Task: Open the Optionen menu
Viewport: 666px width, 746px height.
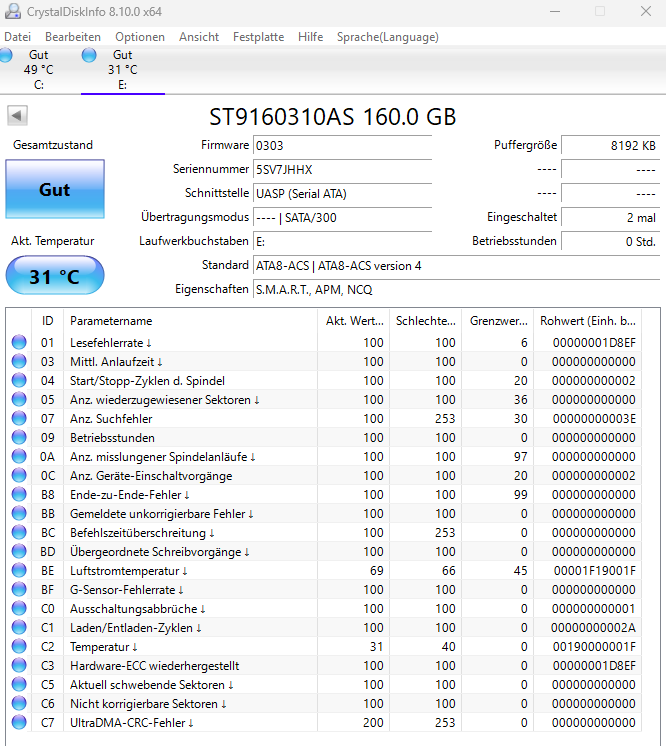Action: (140, 37)
